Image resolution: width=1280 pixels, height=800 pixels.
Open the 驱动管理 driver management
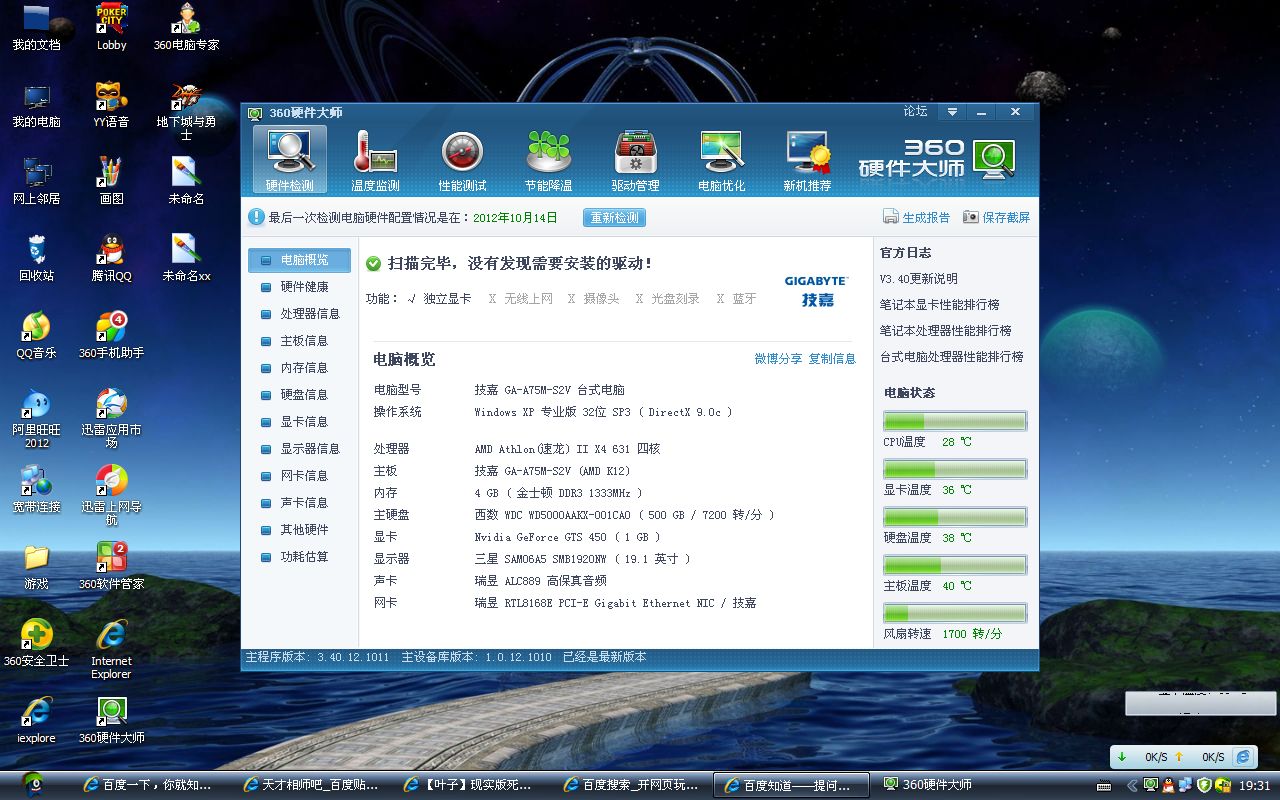(635, 159)
